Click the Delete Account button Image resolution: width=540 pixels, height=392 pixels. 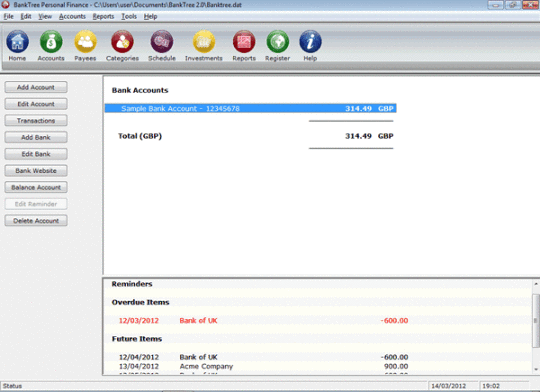point(36,220)
